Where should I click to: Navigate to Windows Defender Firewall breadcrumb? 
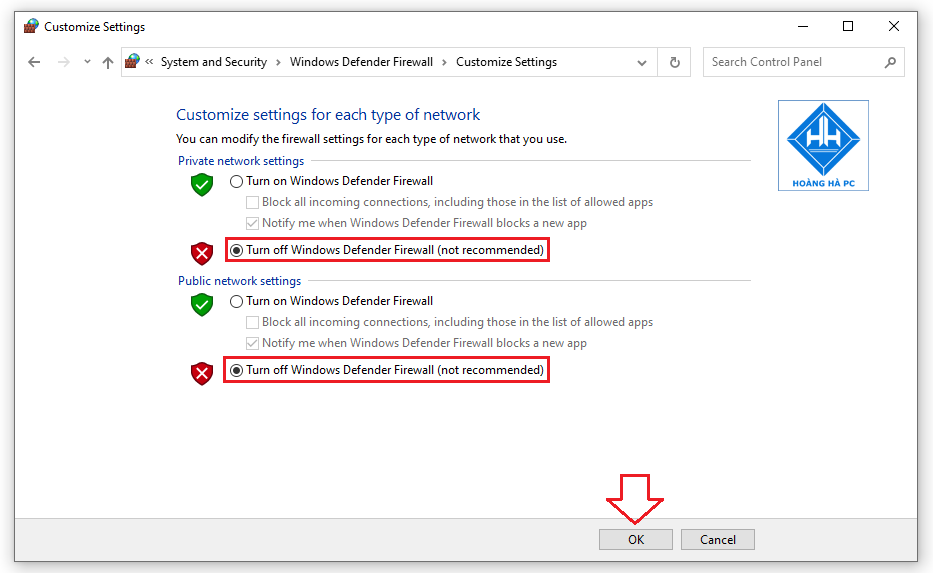tap(361, 62)
